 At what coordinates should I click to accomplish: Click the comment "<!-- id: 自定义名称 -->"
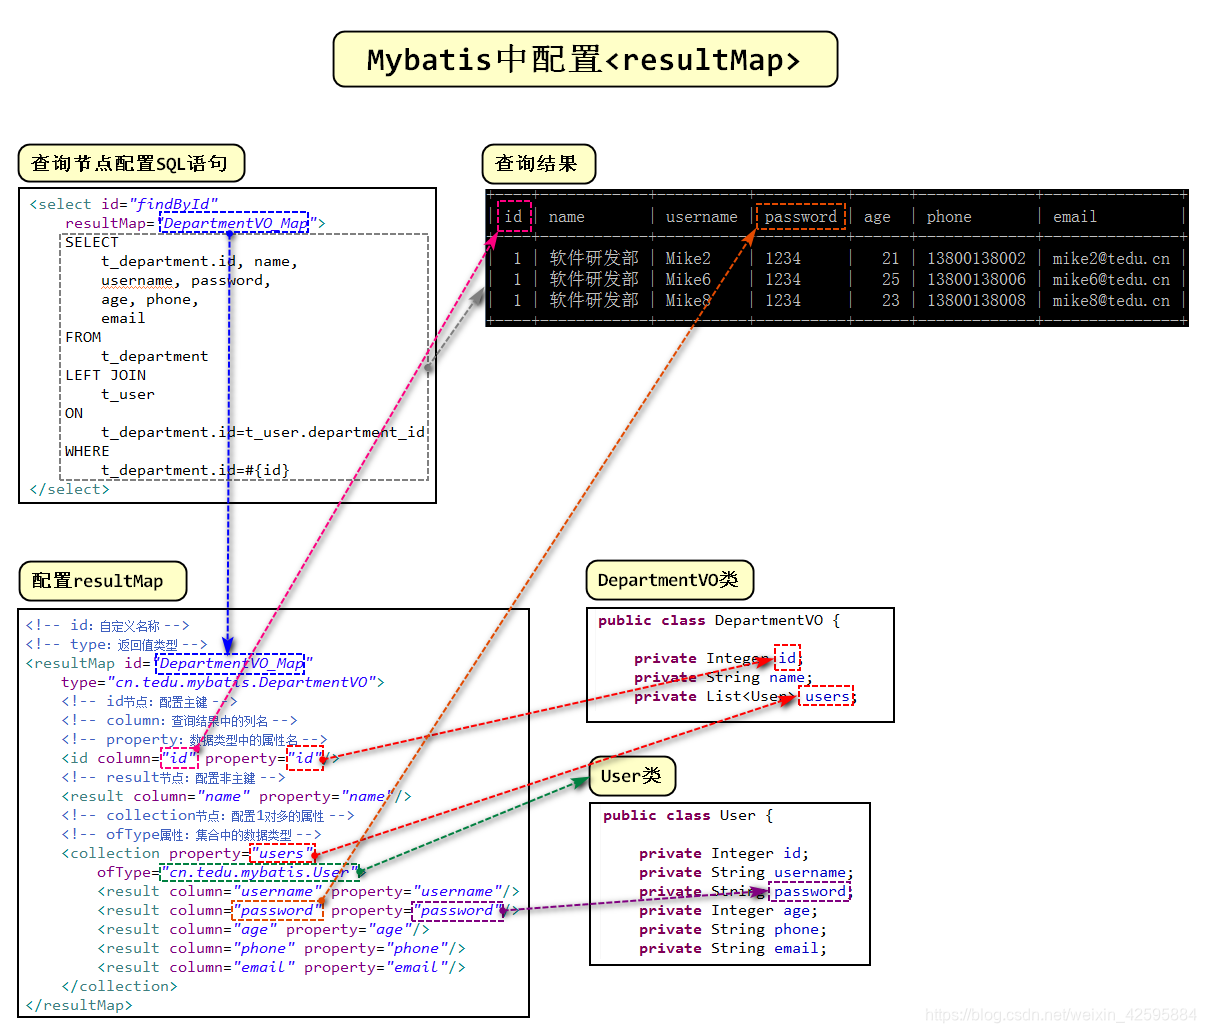pyautogui.click(x=107, y=625)
